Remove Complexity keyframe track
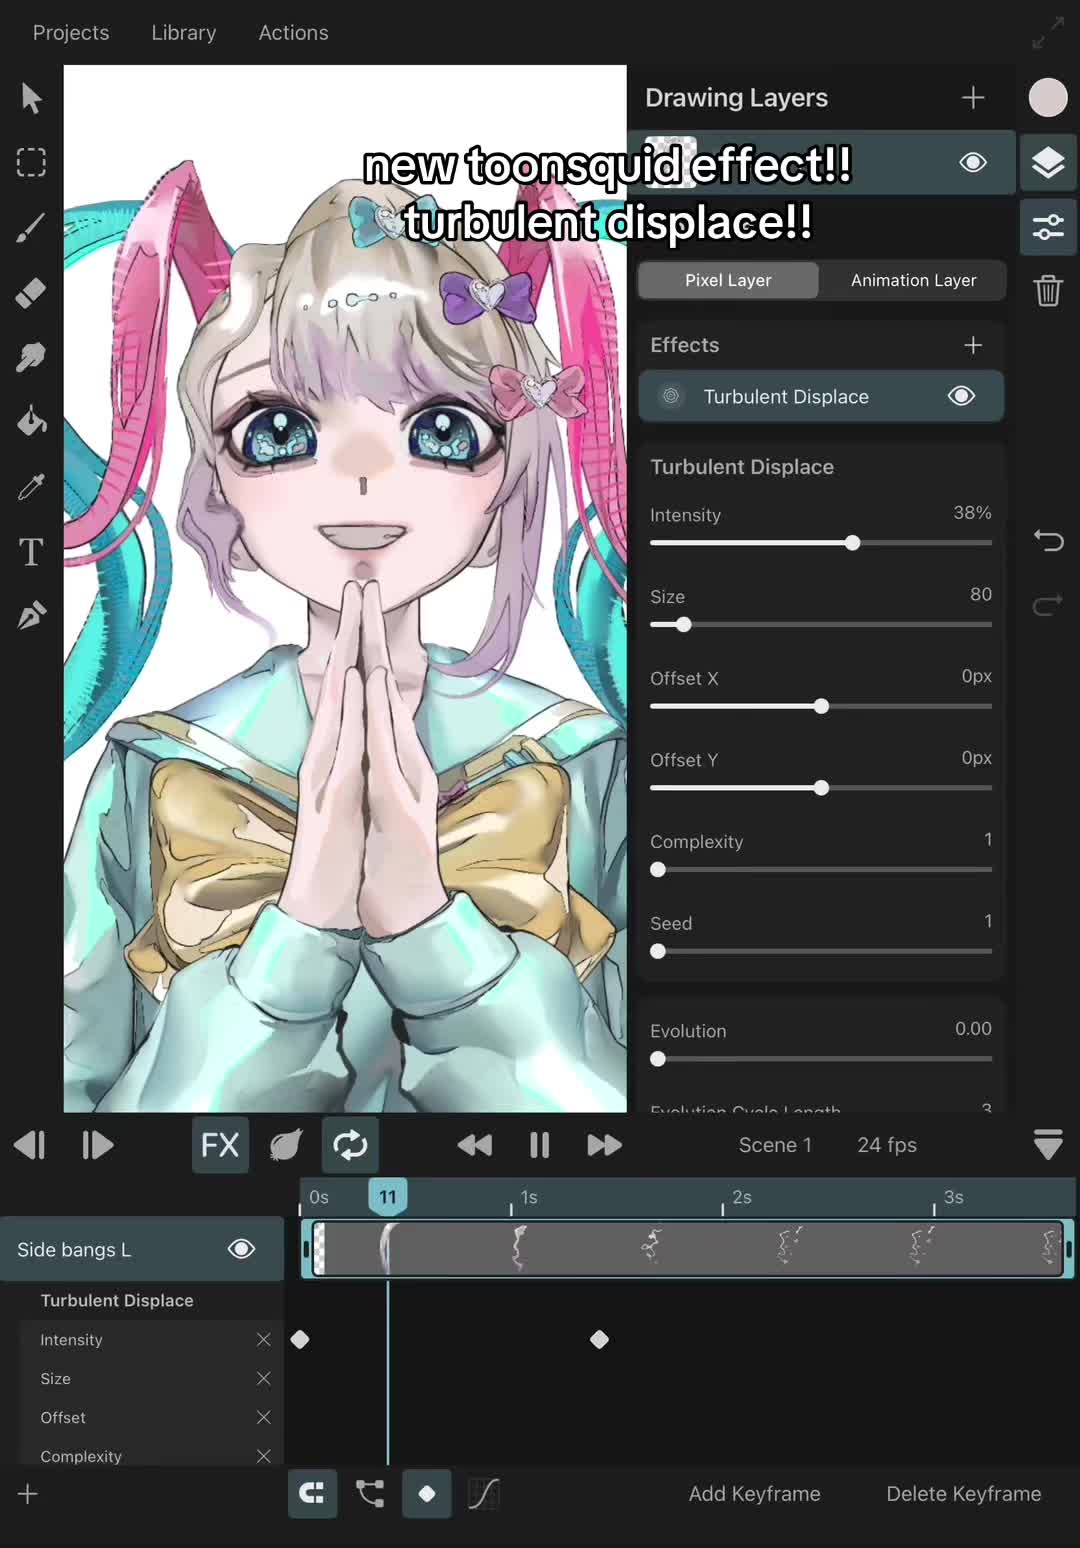Screen dimensions: 1080x1548 click(x=264, y=1456)
